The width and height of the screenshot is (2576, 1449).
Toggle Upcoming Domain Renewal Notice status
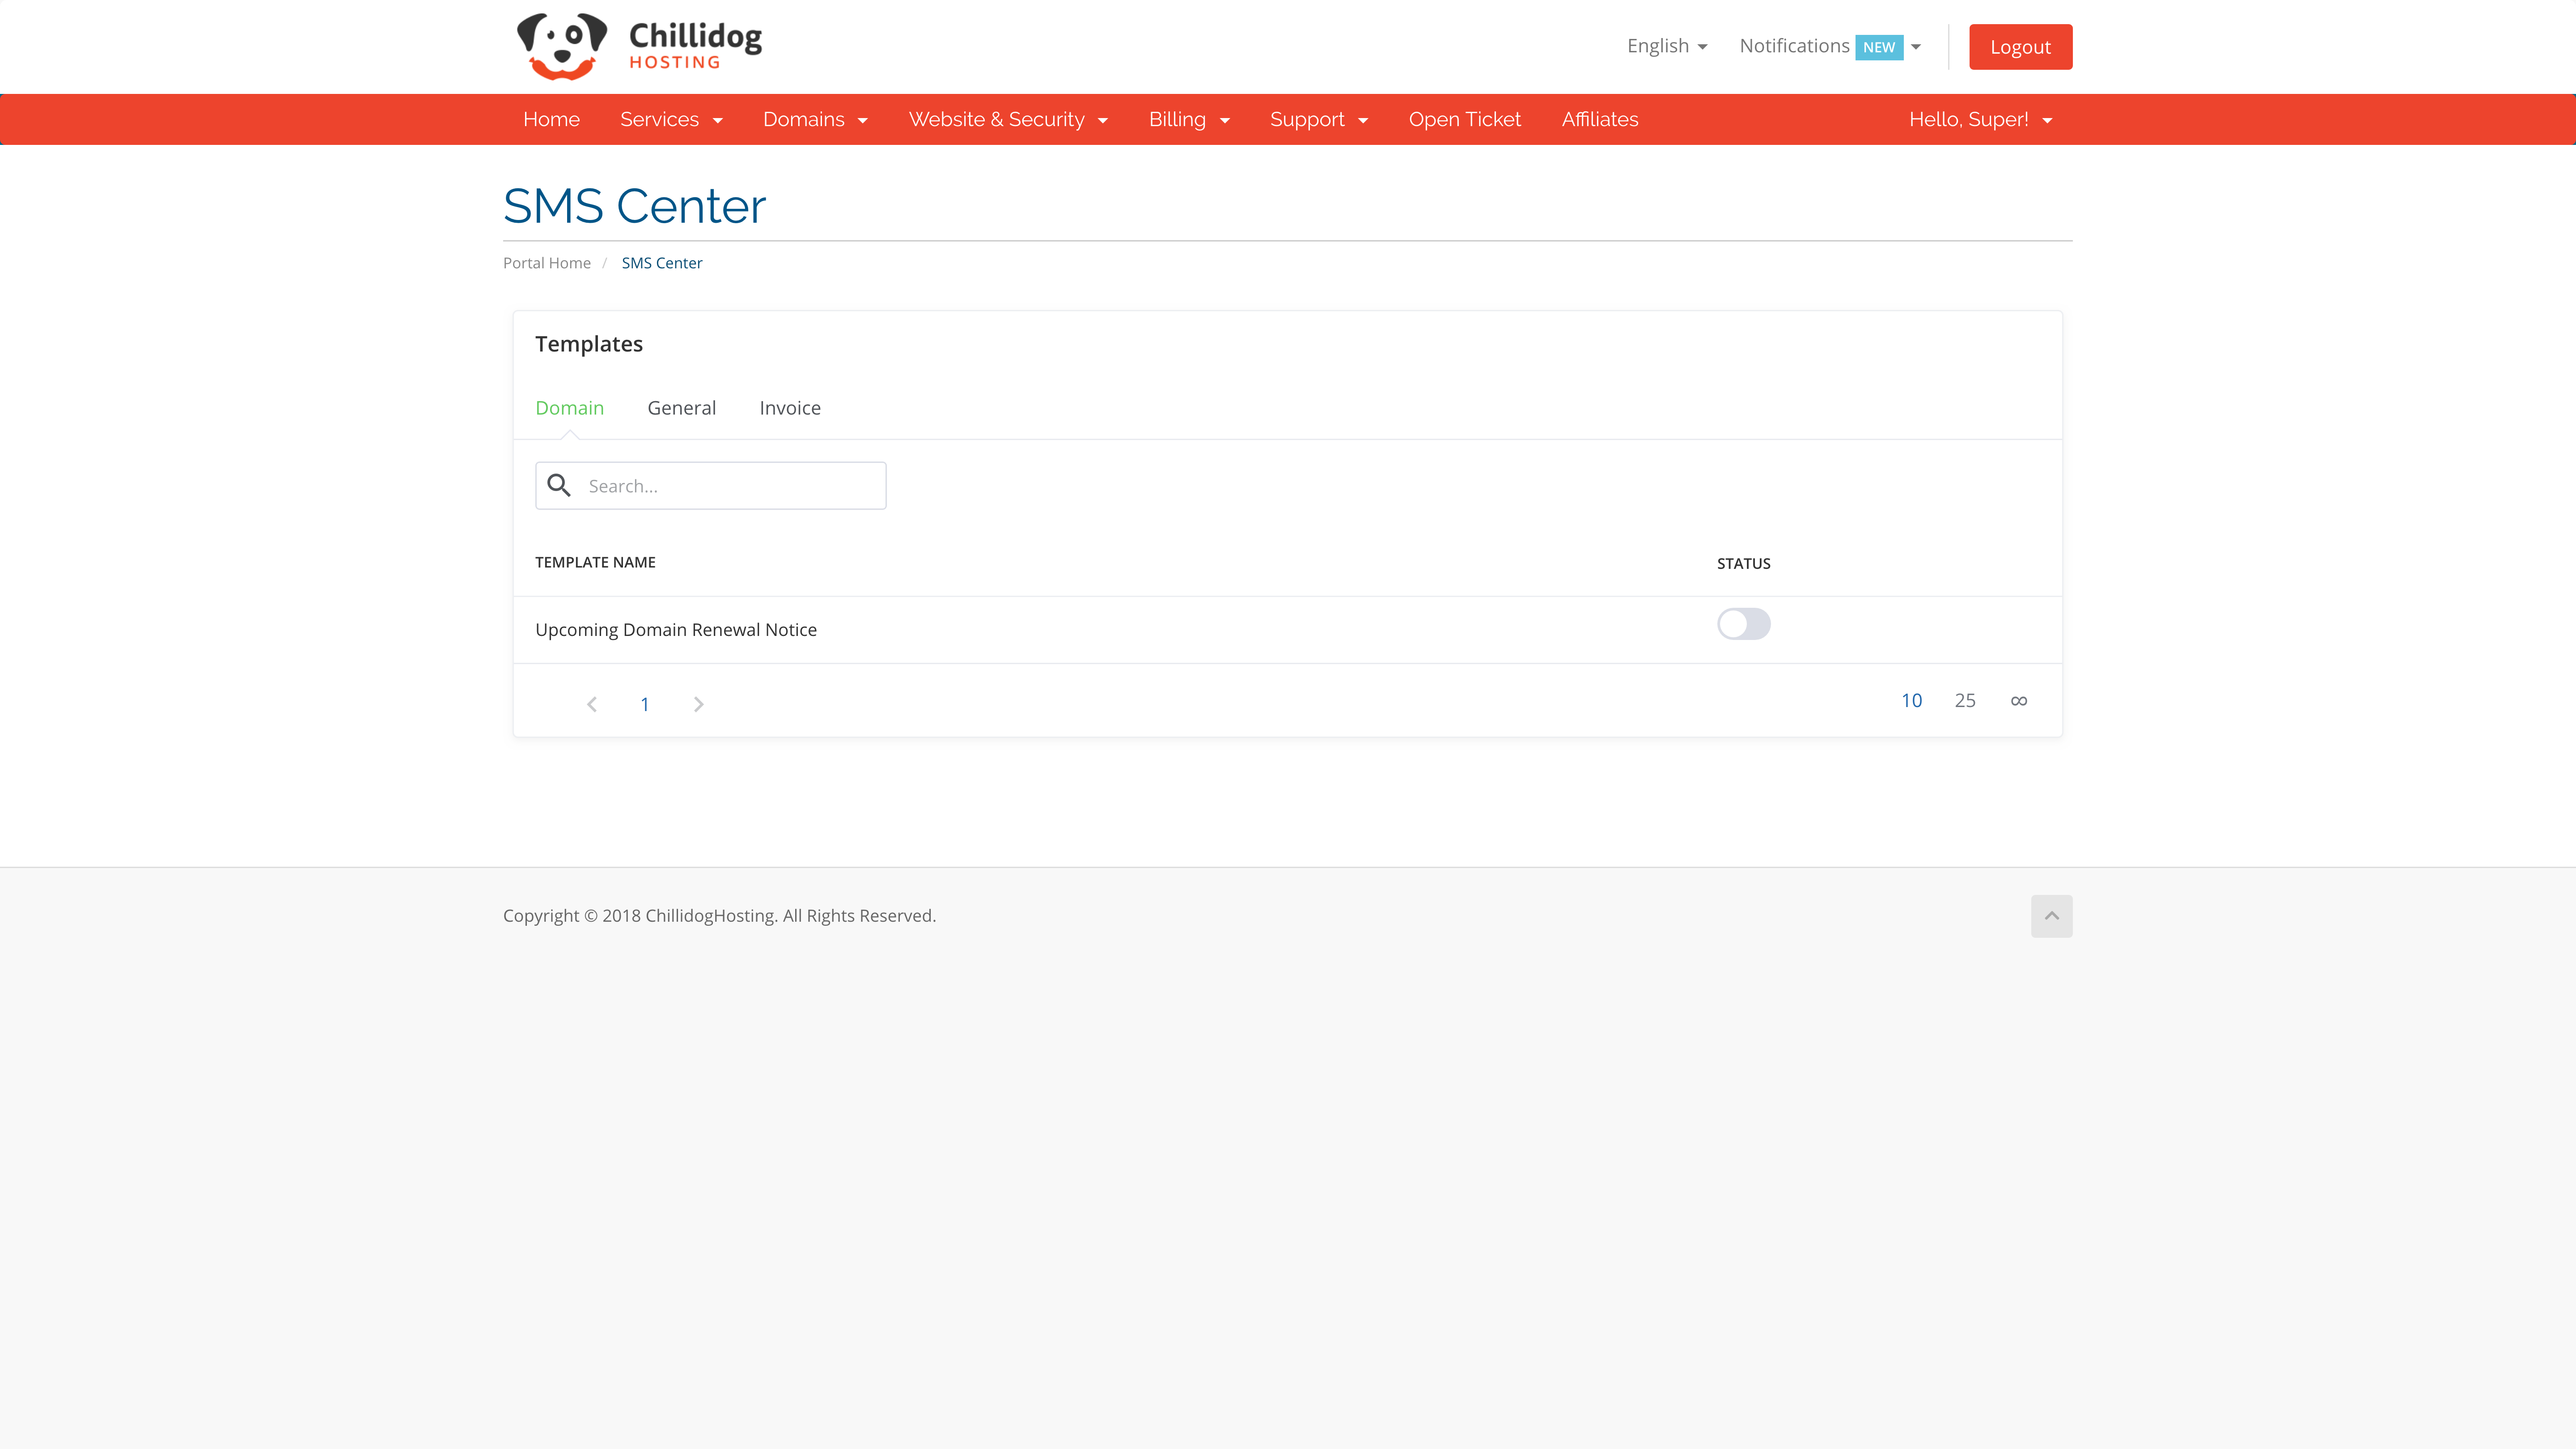tap(1743, 624)
